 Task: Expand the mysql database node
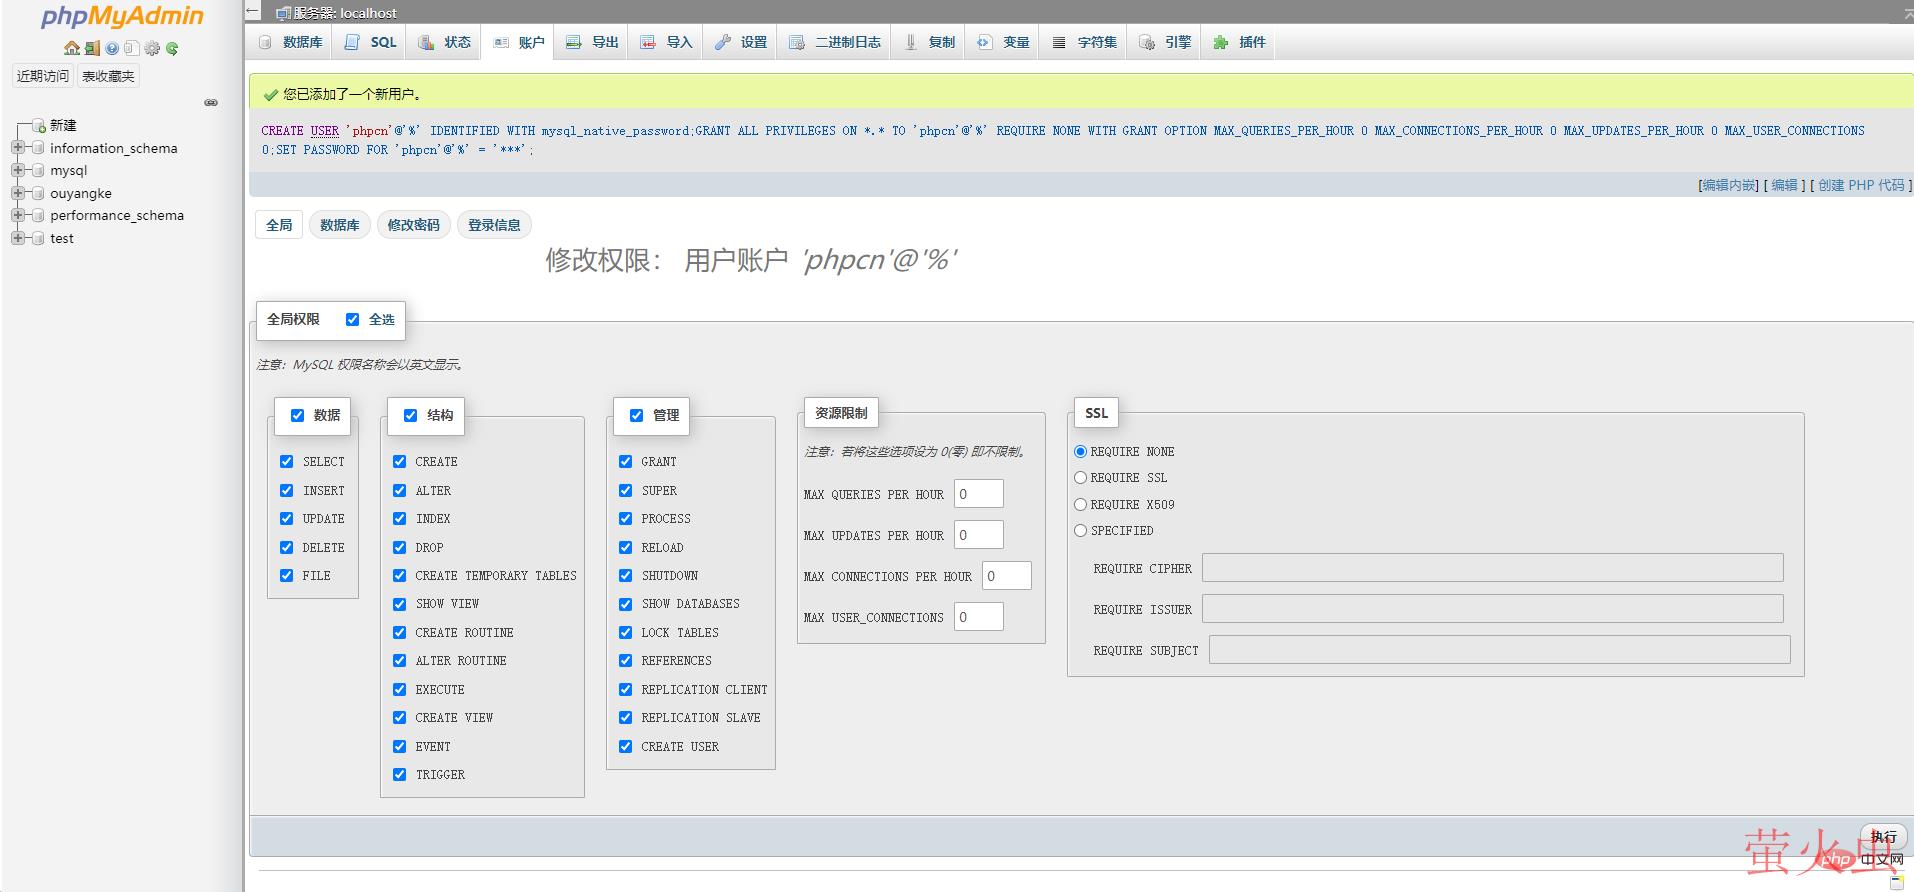point(17,171)
